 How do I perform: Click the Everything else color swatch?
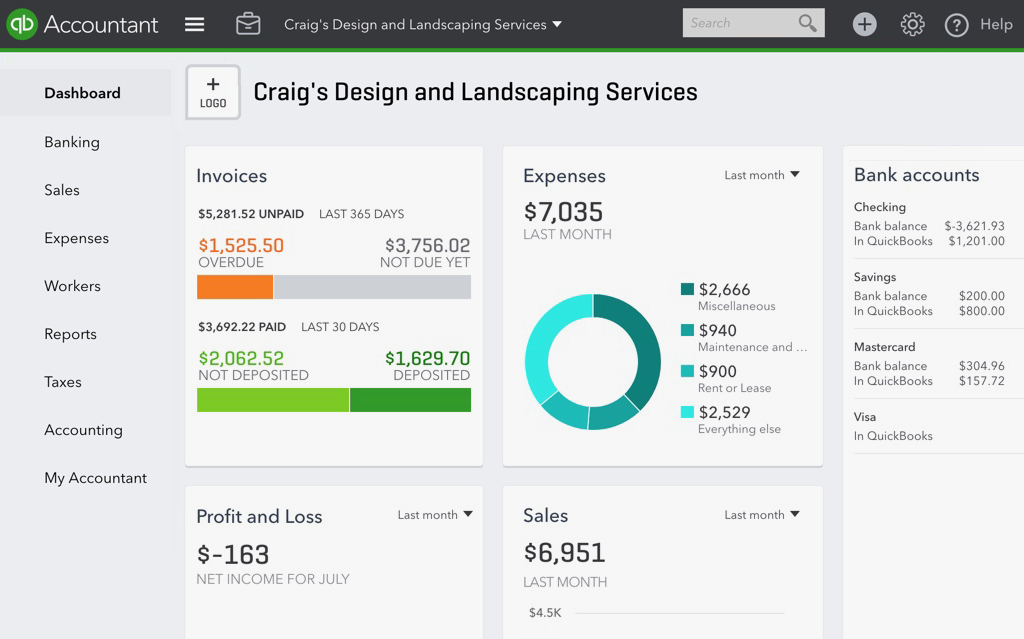687,412
